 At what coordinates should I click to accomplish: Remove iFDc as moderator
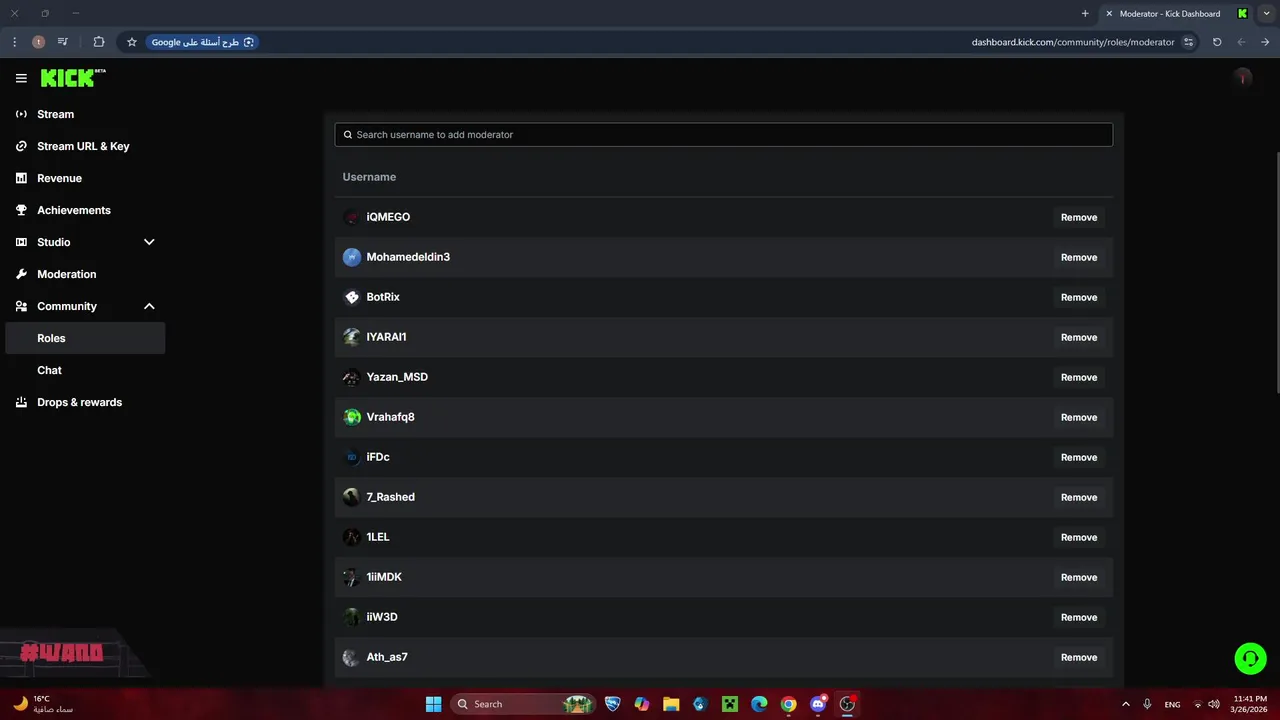(1079, 457)
